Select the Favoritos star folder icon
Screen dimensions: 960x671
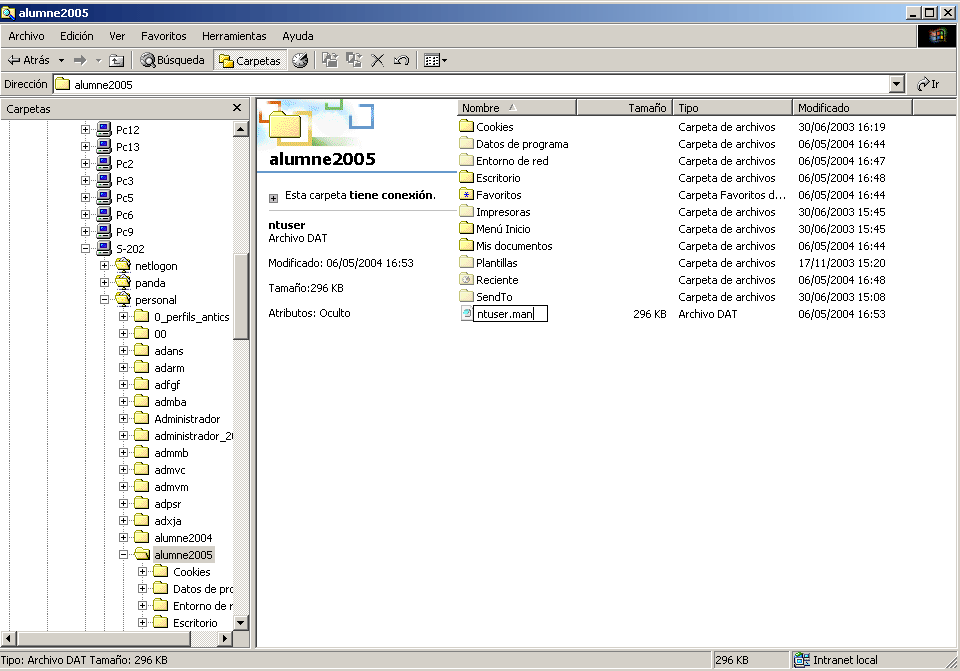tap(467, 195)
